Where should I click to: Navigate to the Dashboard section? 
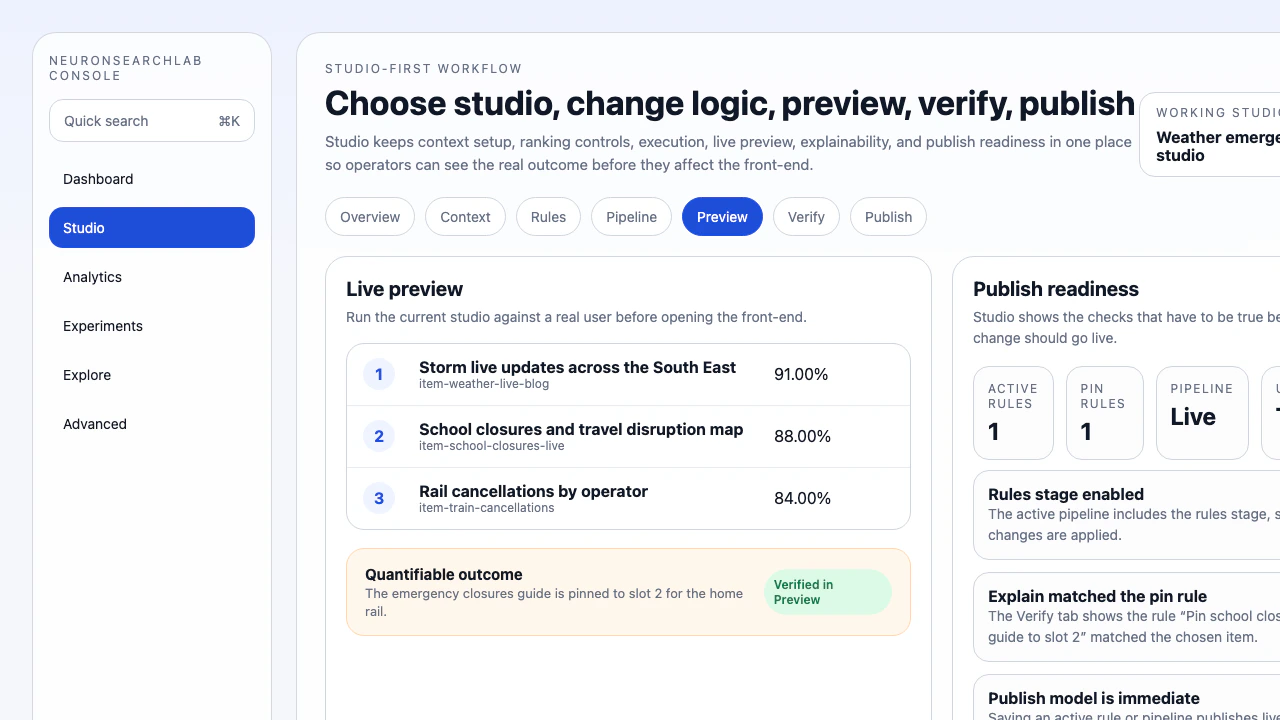(98, 179)
